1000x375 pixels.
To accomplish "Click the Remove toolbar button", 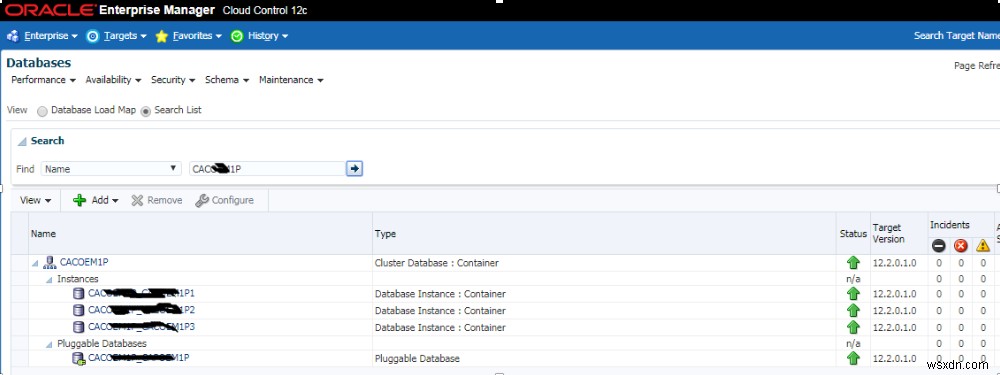I will 157,200.
